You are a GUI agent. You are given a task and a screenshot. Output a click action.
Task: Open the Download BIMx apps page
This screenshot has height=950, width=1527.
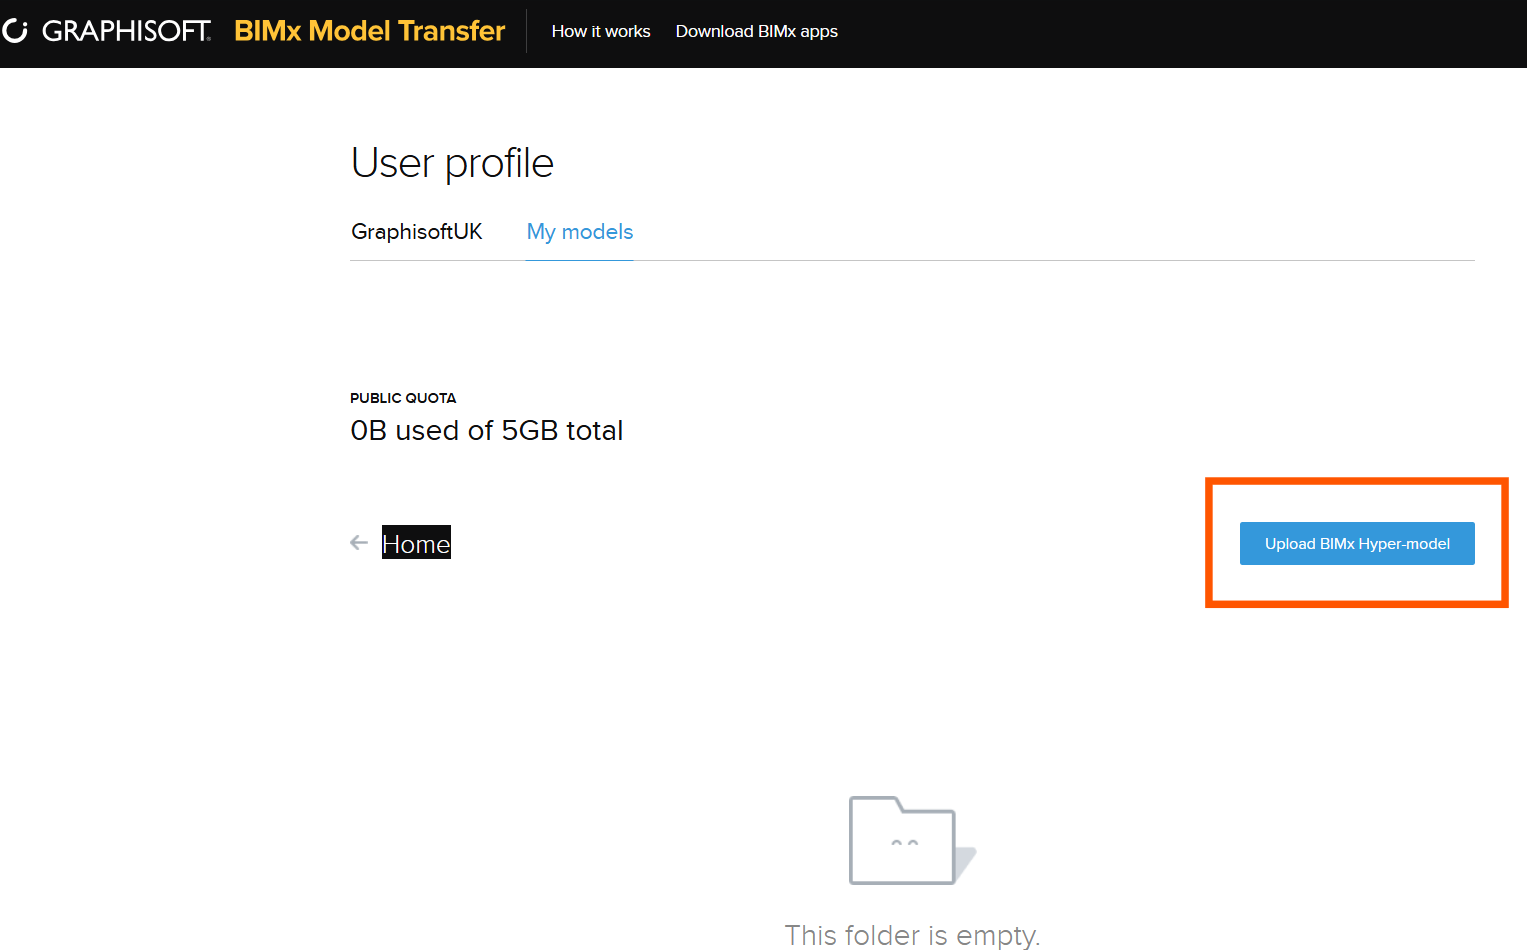pyautogui.click(x=757, y=31)
